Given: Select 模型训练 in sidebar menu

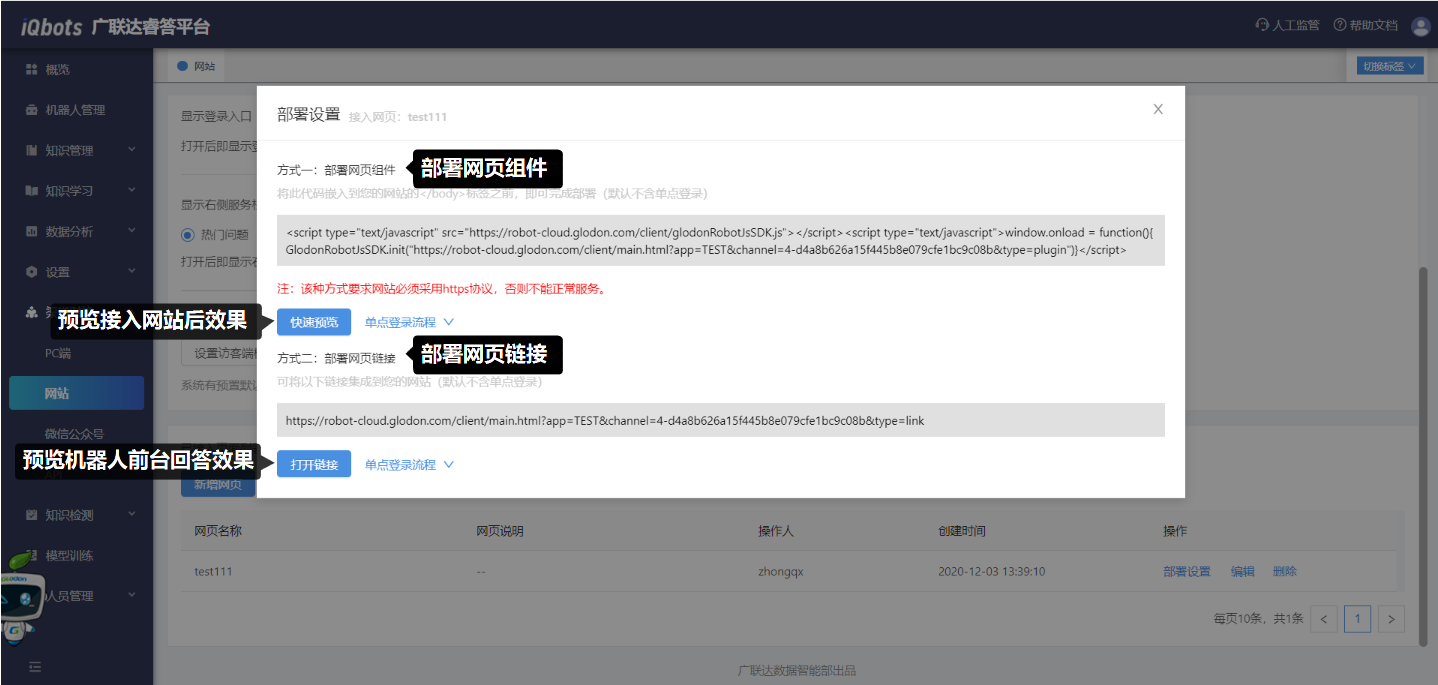Looking at the screenshot, I should point(69,556).
